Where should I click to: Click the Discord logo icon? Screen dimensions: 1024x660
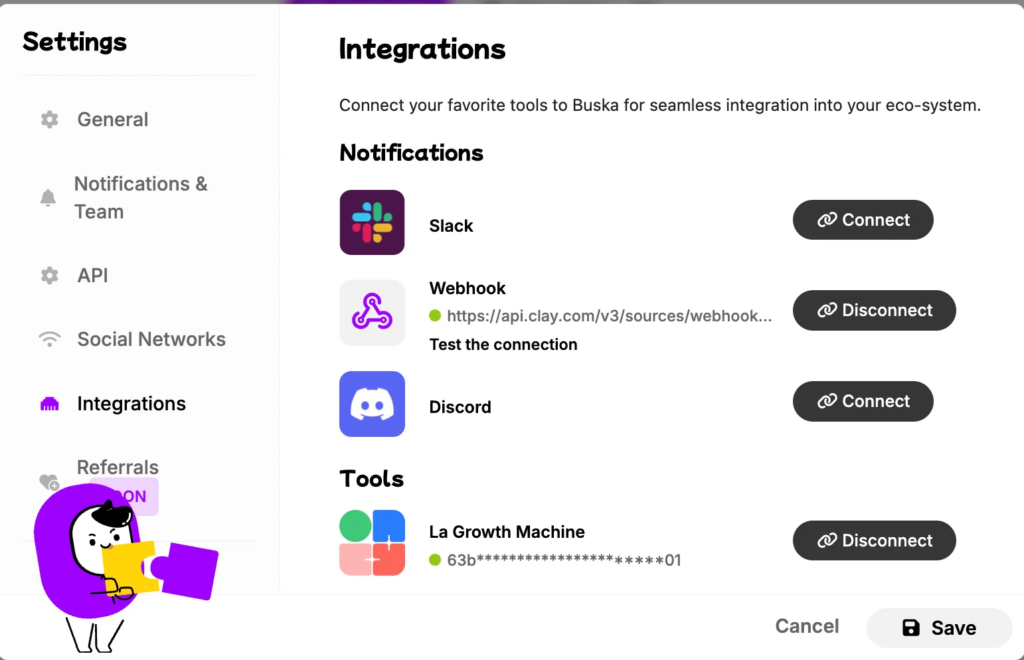click(372, 403)
